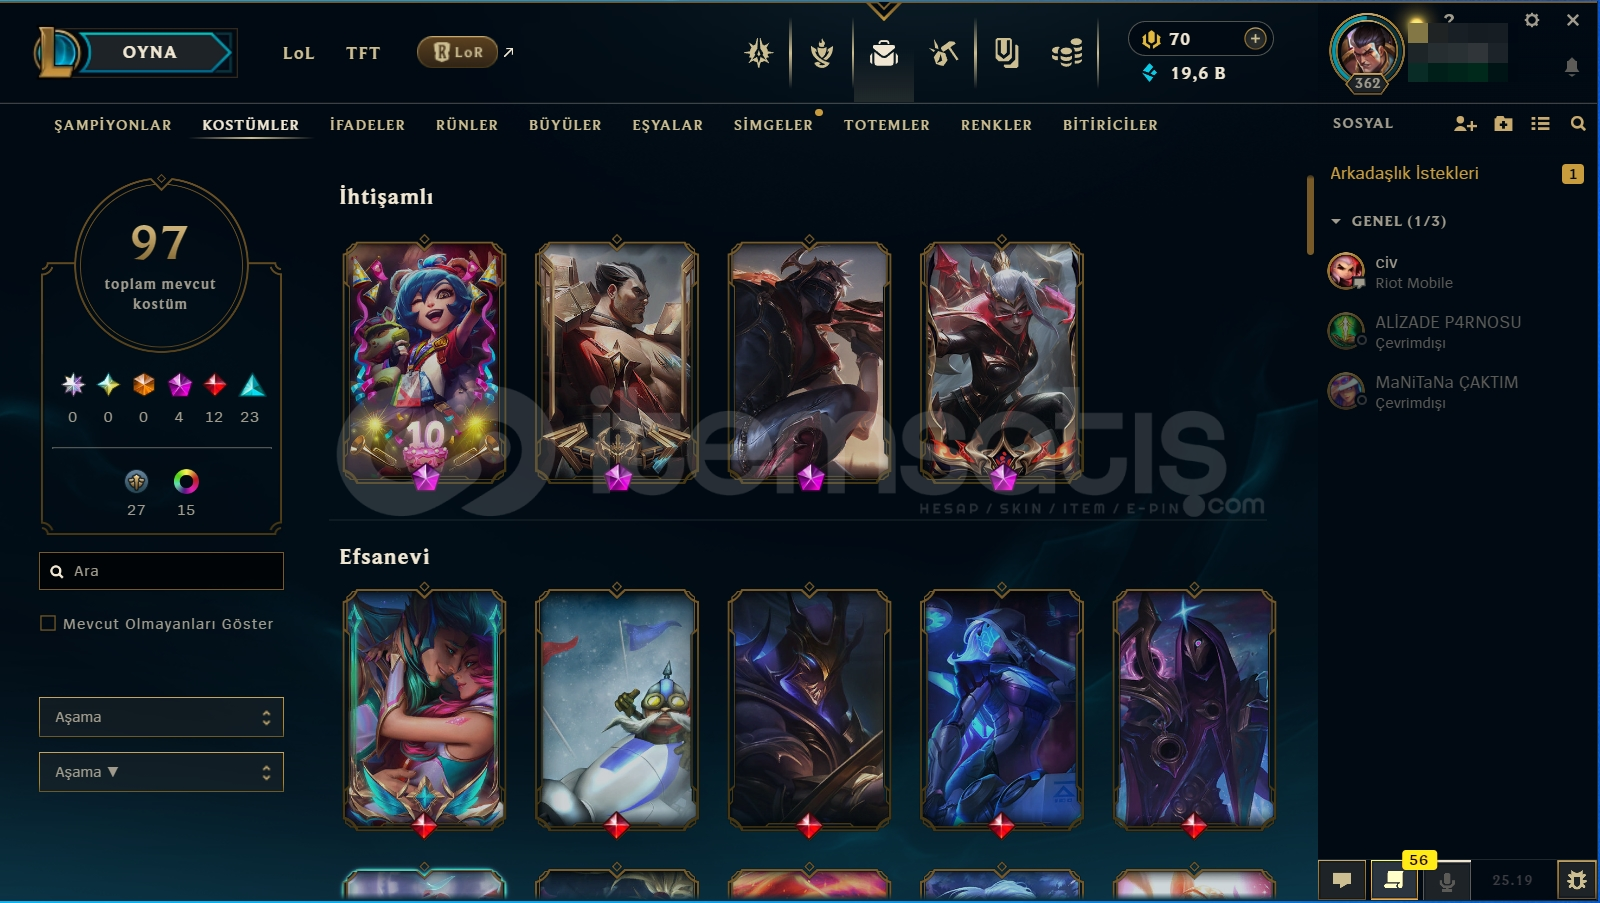Click the microphone voice icon
Screen dimensions: 1600x903
coord(1446,881)
